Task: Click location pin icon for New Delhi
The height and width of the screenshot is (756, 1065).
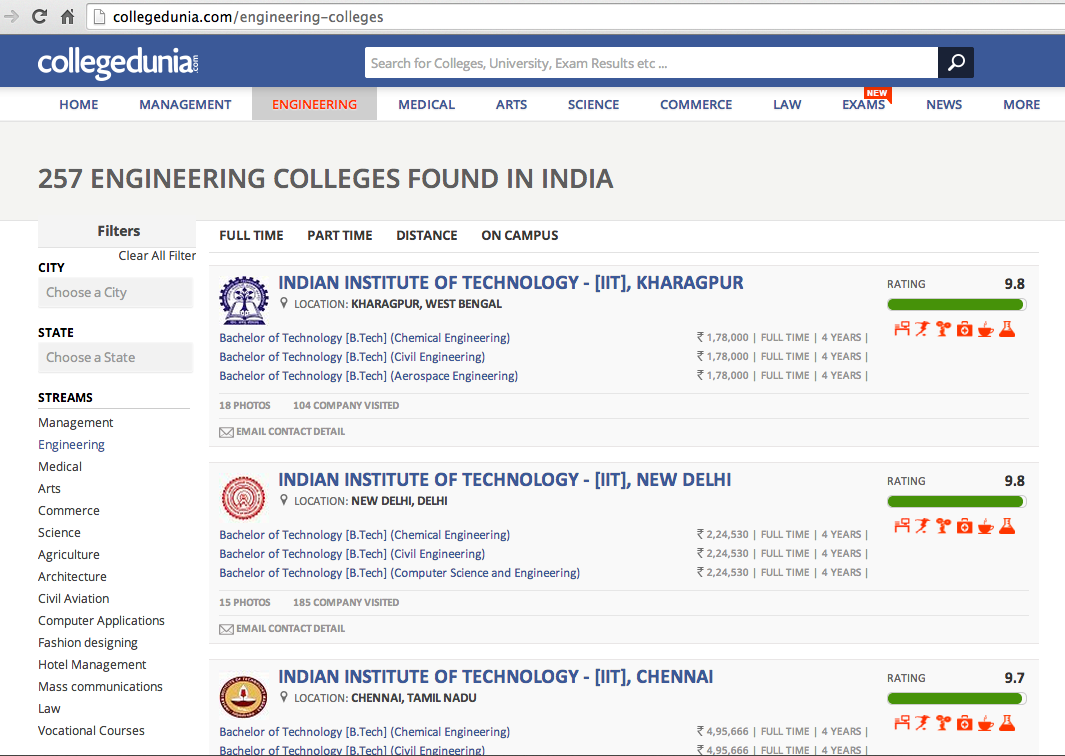Action: tap(284, 500)
